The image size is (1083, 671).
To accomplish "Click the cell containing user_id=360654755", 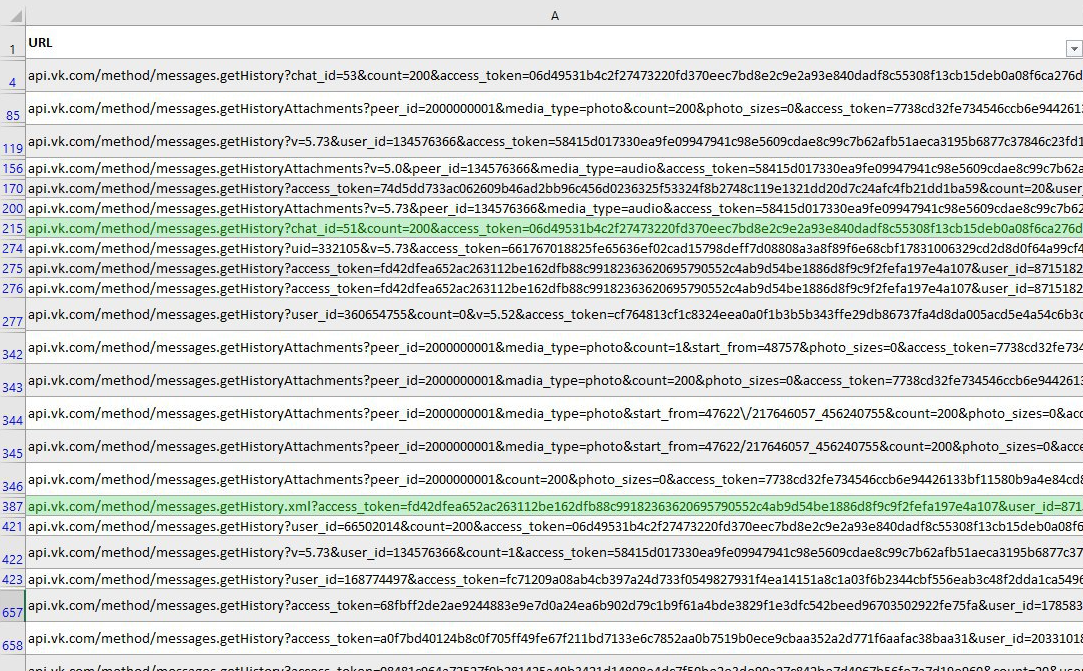I will [x=555, y=314].
